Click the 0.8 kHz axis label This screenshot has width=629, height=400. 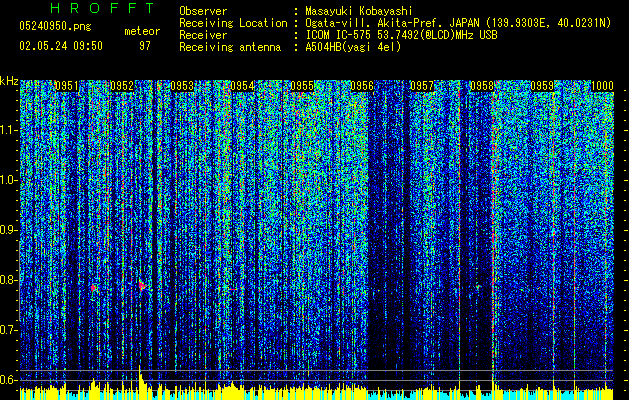tap(9, 280)
